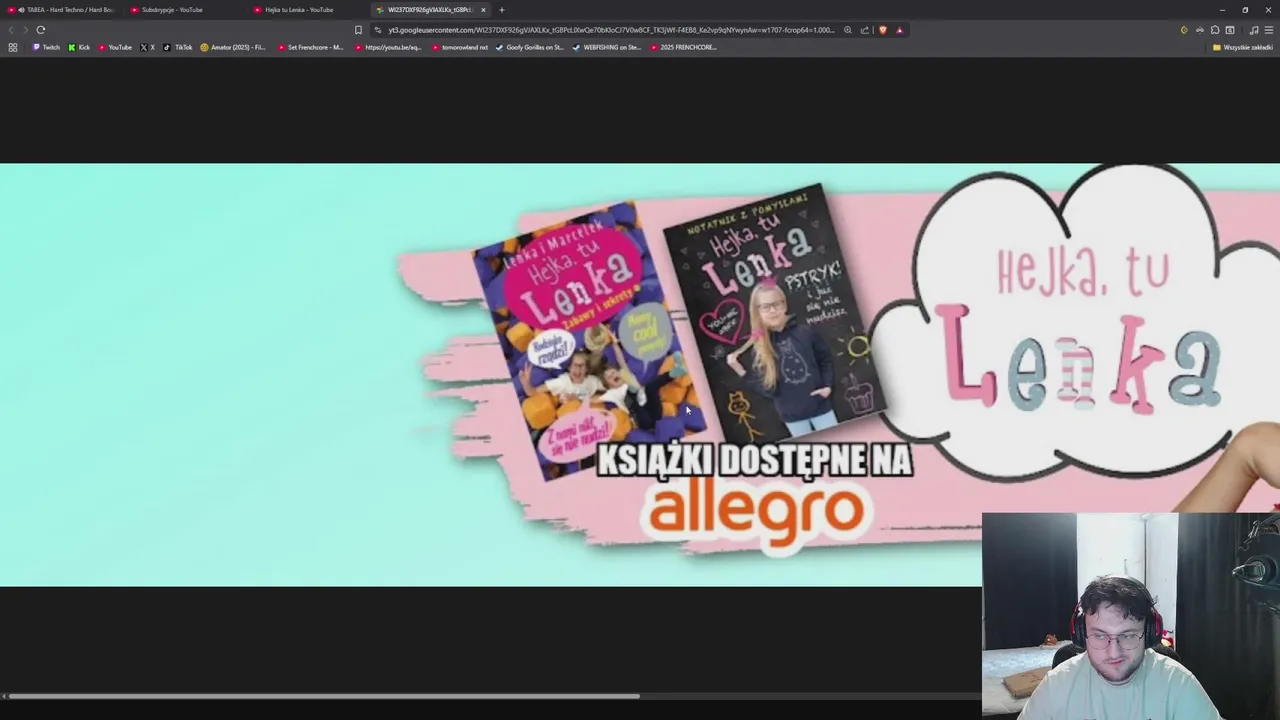Open the https://youtu.be bookmark
Screen dimensions: 1280x720
(x=388, y=47)
